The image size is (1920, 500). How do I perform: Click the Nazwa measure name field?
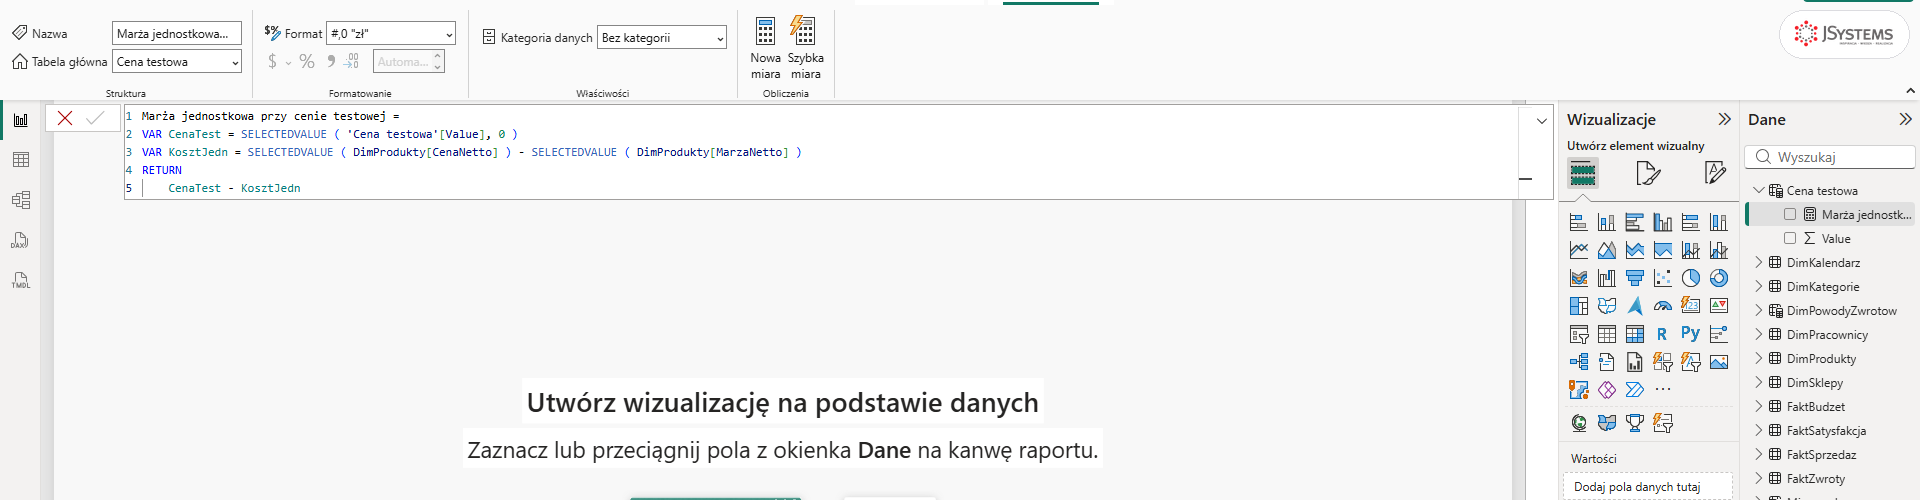(x=177, y=33)
